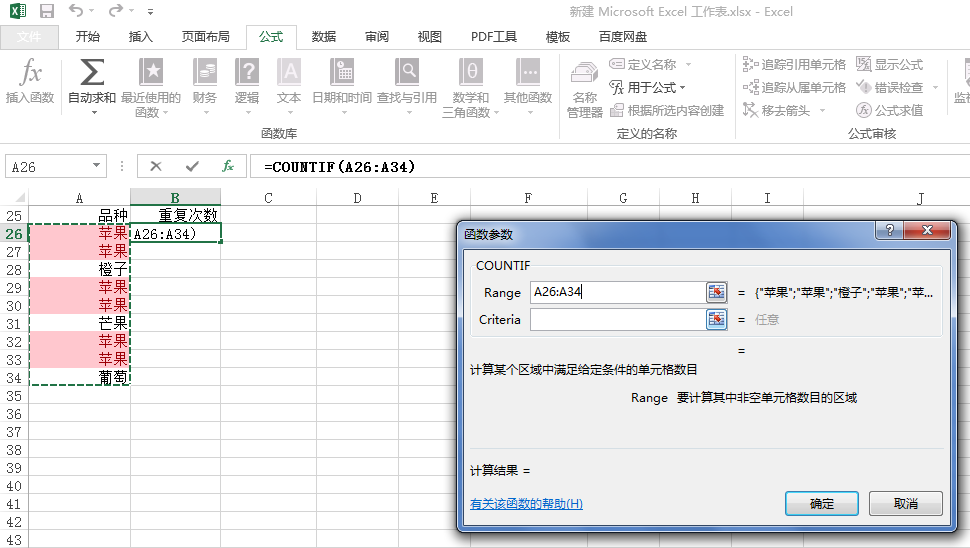Switch to the Insert (插入) tab
Screen dimensions: 970x548
click(140, 36)
